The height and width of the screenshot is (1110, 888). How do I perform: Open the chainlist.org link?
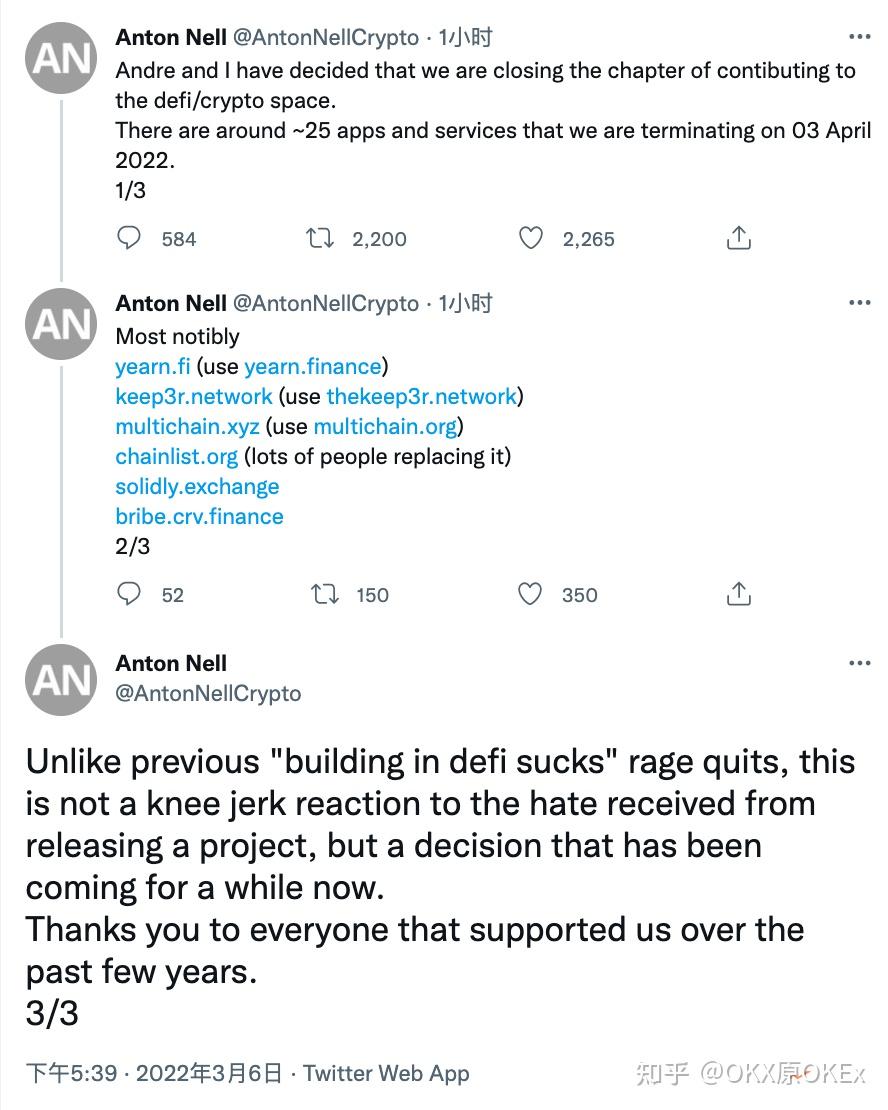point(176,456)
